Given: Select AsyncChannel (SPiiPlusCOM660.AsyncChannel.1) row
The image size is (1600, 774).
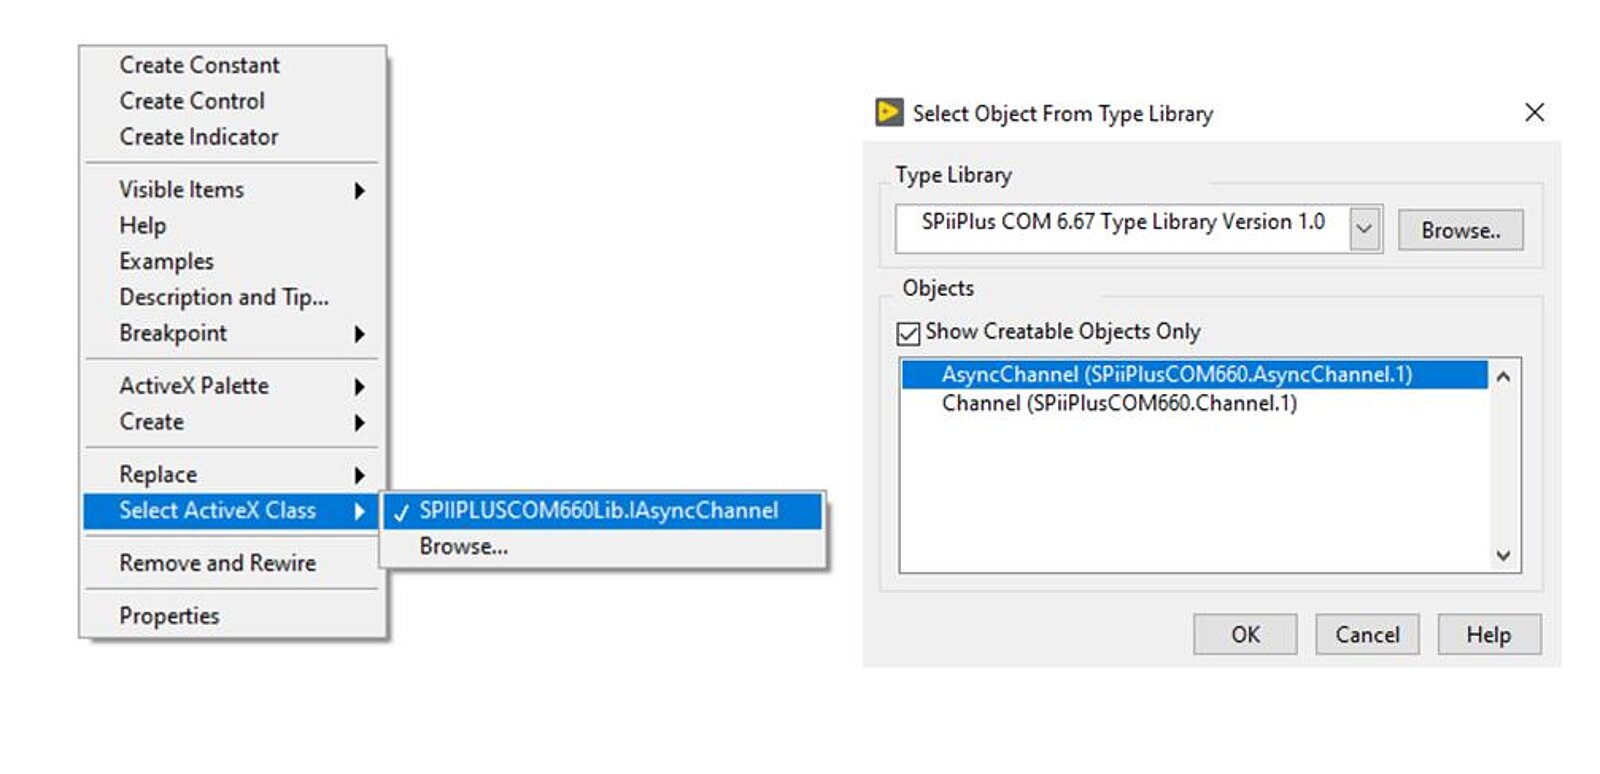Looking at the screenshot, I should 1194,374.
